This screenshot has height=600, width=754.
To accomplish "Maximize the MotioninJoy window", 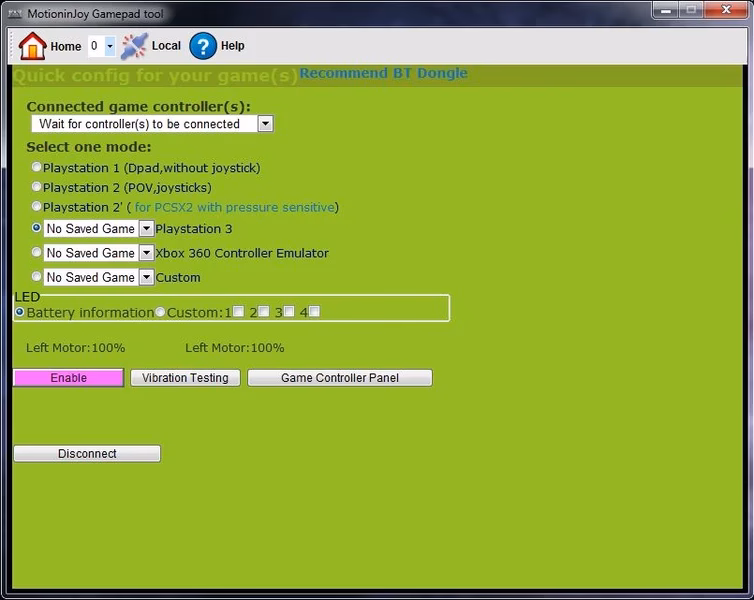I will 691,10.
